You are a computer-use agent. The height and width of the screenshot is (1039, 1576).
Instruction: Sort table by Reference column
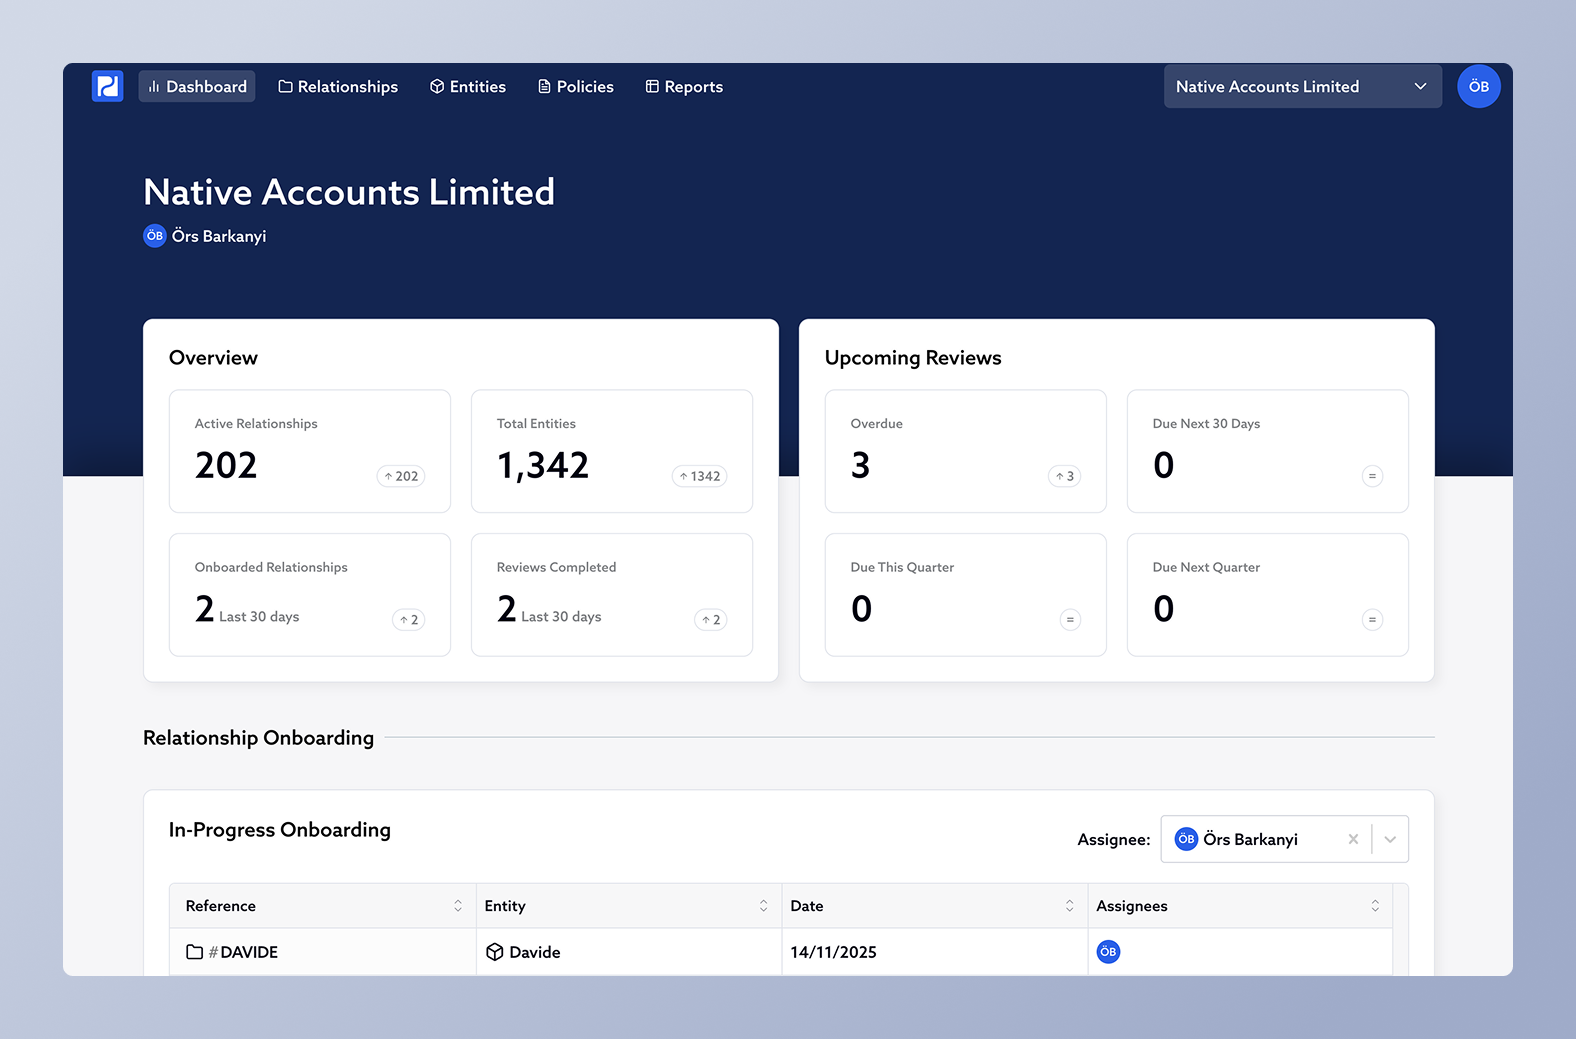pos(458,906)
